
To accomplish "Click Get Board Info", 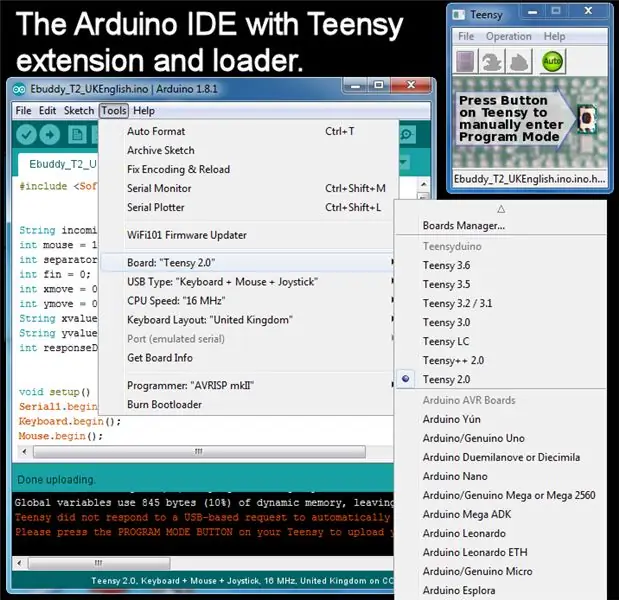I will [x=247, y=358].
